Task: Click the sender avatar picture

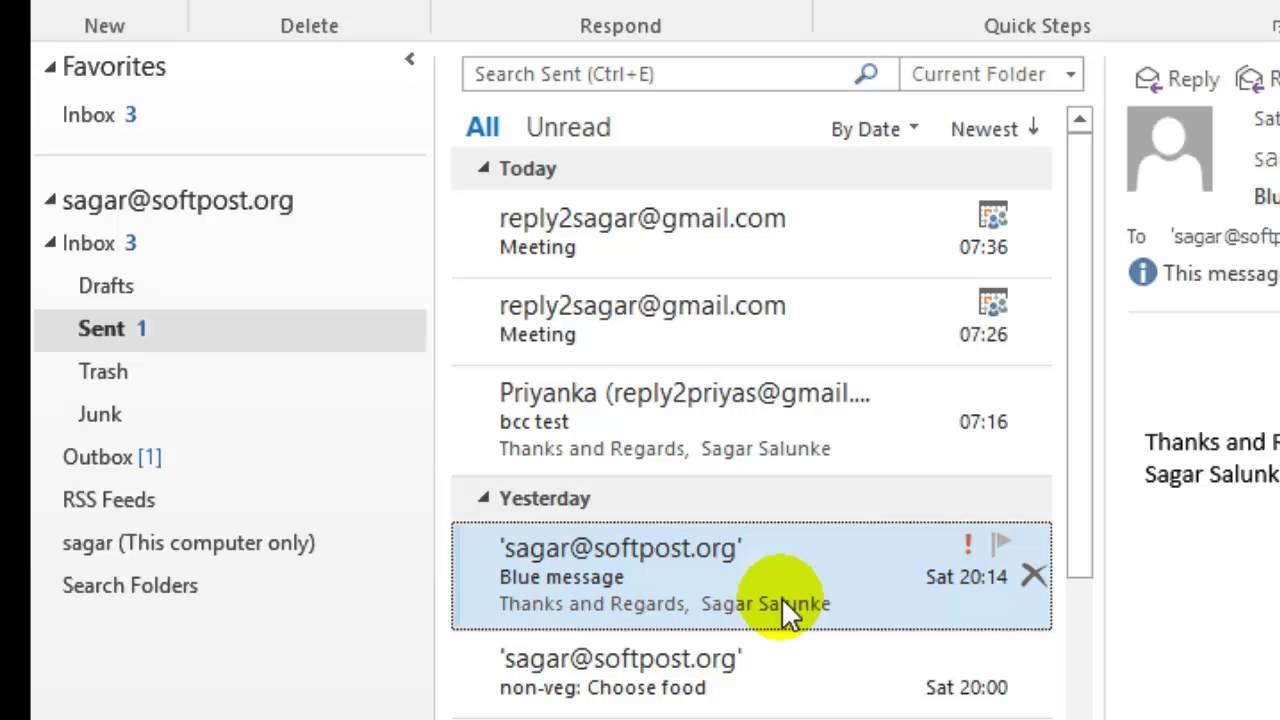Action: pyautogui.click(x=1169, y=149)
